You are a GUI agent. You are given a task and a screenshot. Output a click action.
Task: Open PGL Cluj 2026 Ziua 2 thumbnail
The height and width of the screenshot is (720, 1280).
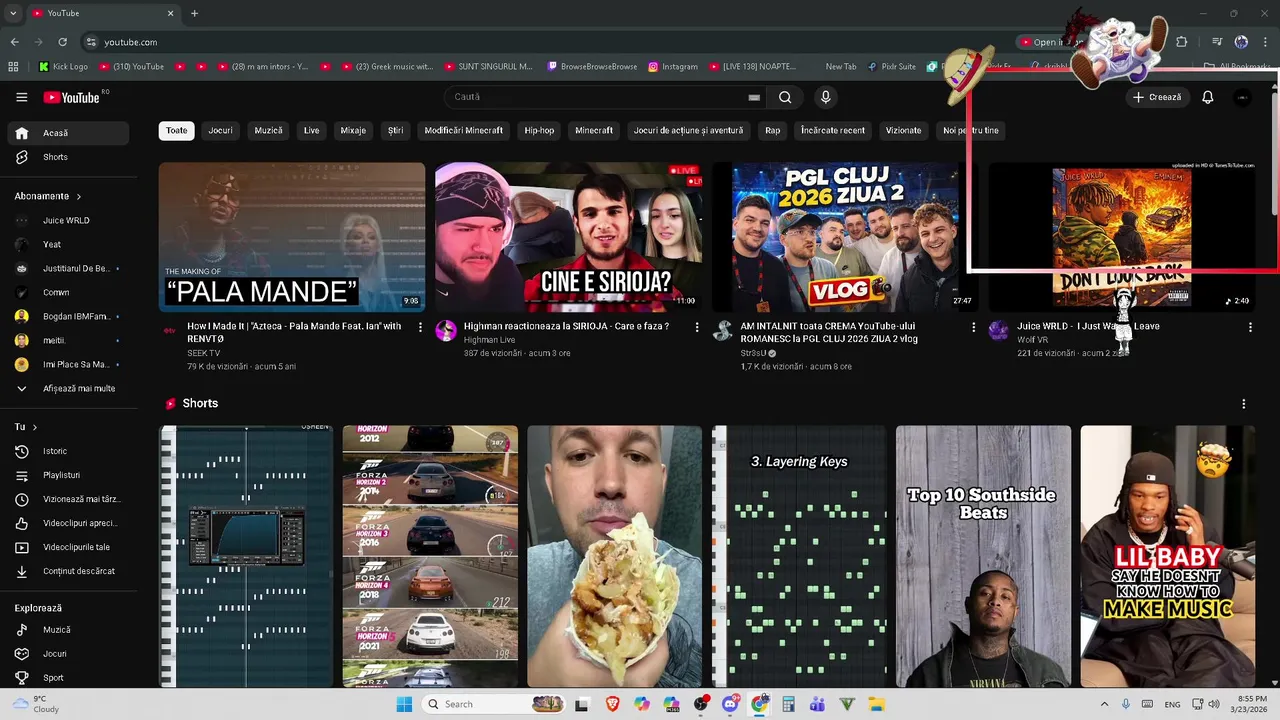pyautogui.click(x=845, y=237)
